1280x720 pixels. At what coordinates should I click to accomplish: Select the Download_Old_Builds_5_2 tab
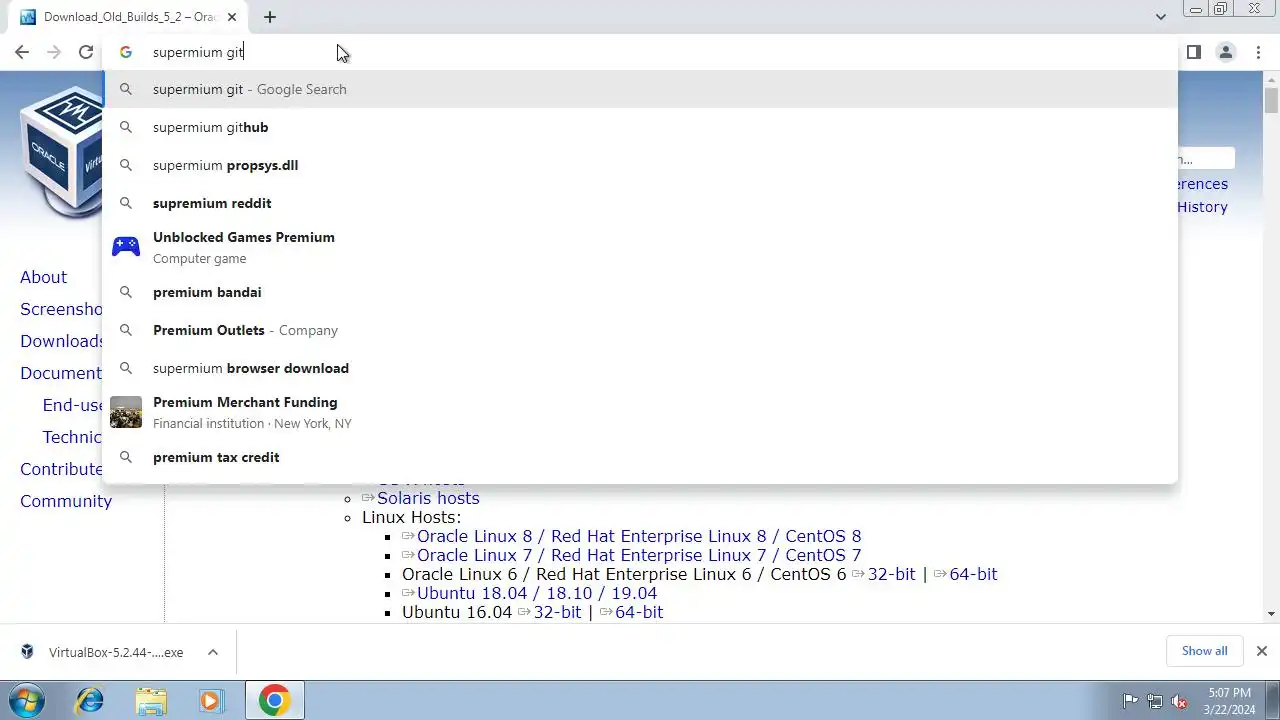tap(130, 17)
